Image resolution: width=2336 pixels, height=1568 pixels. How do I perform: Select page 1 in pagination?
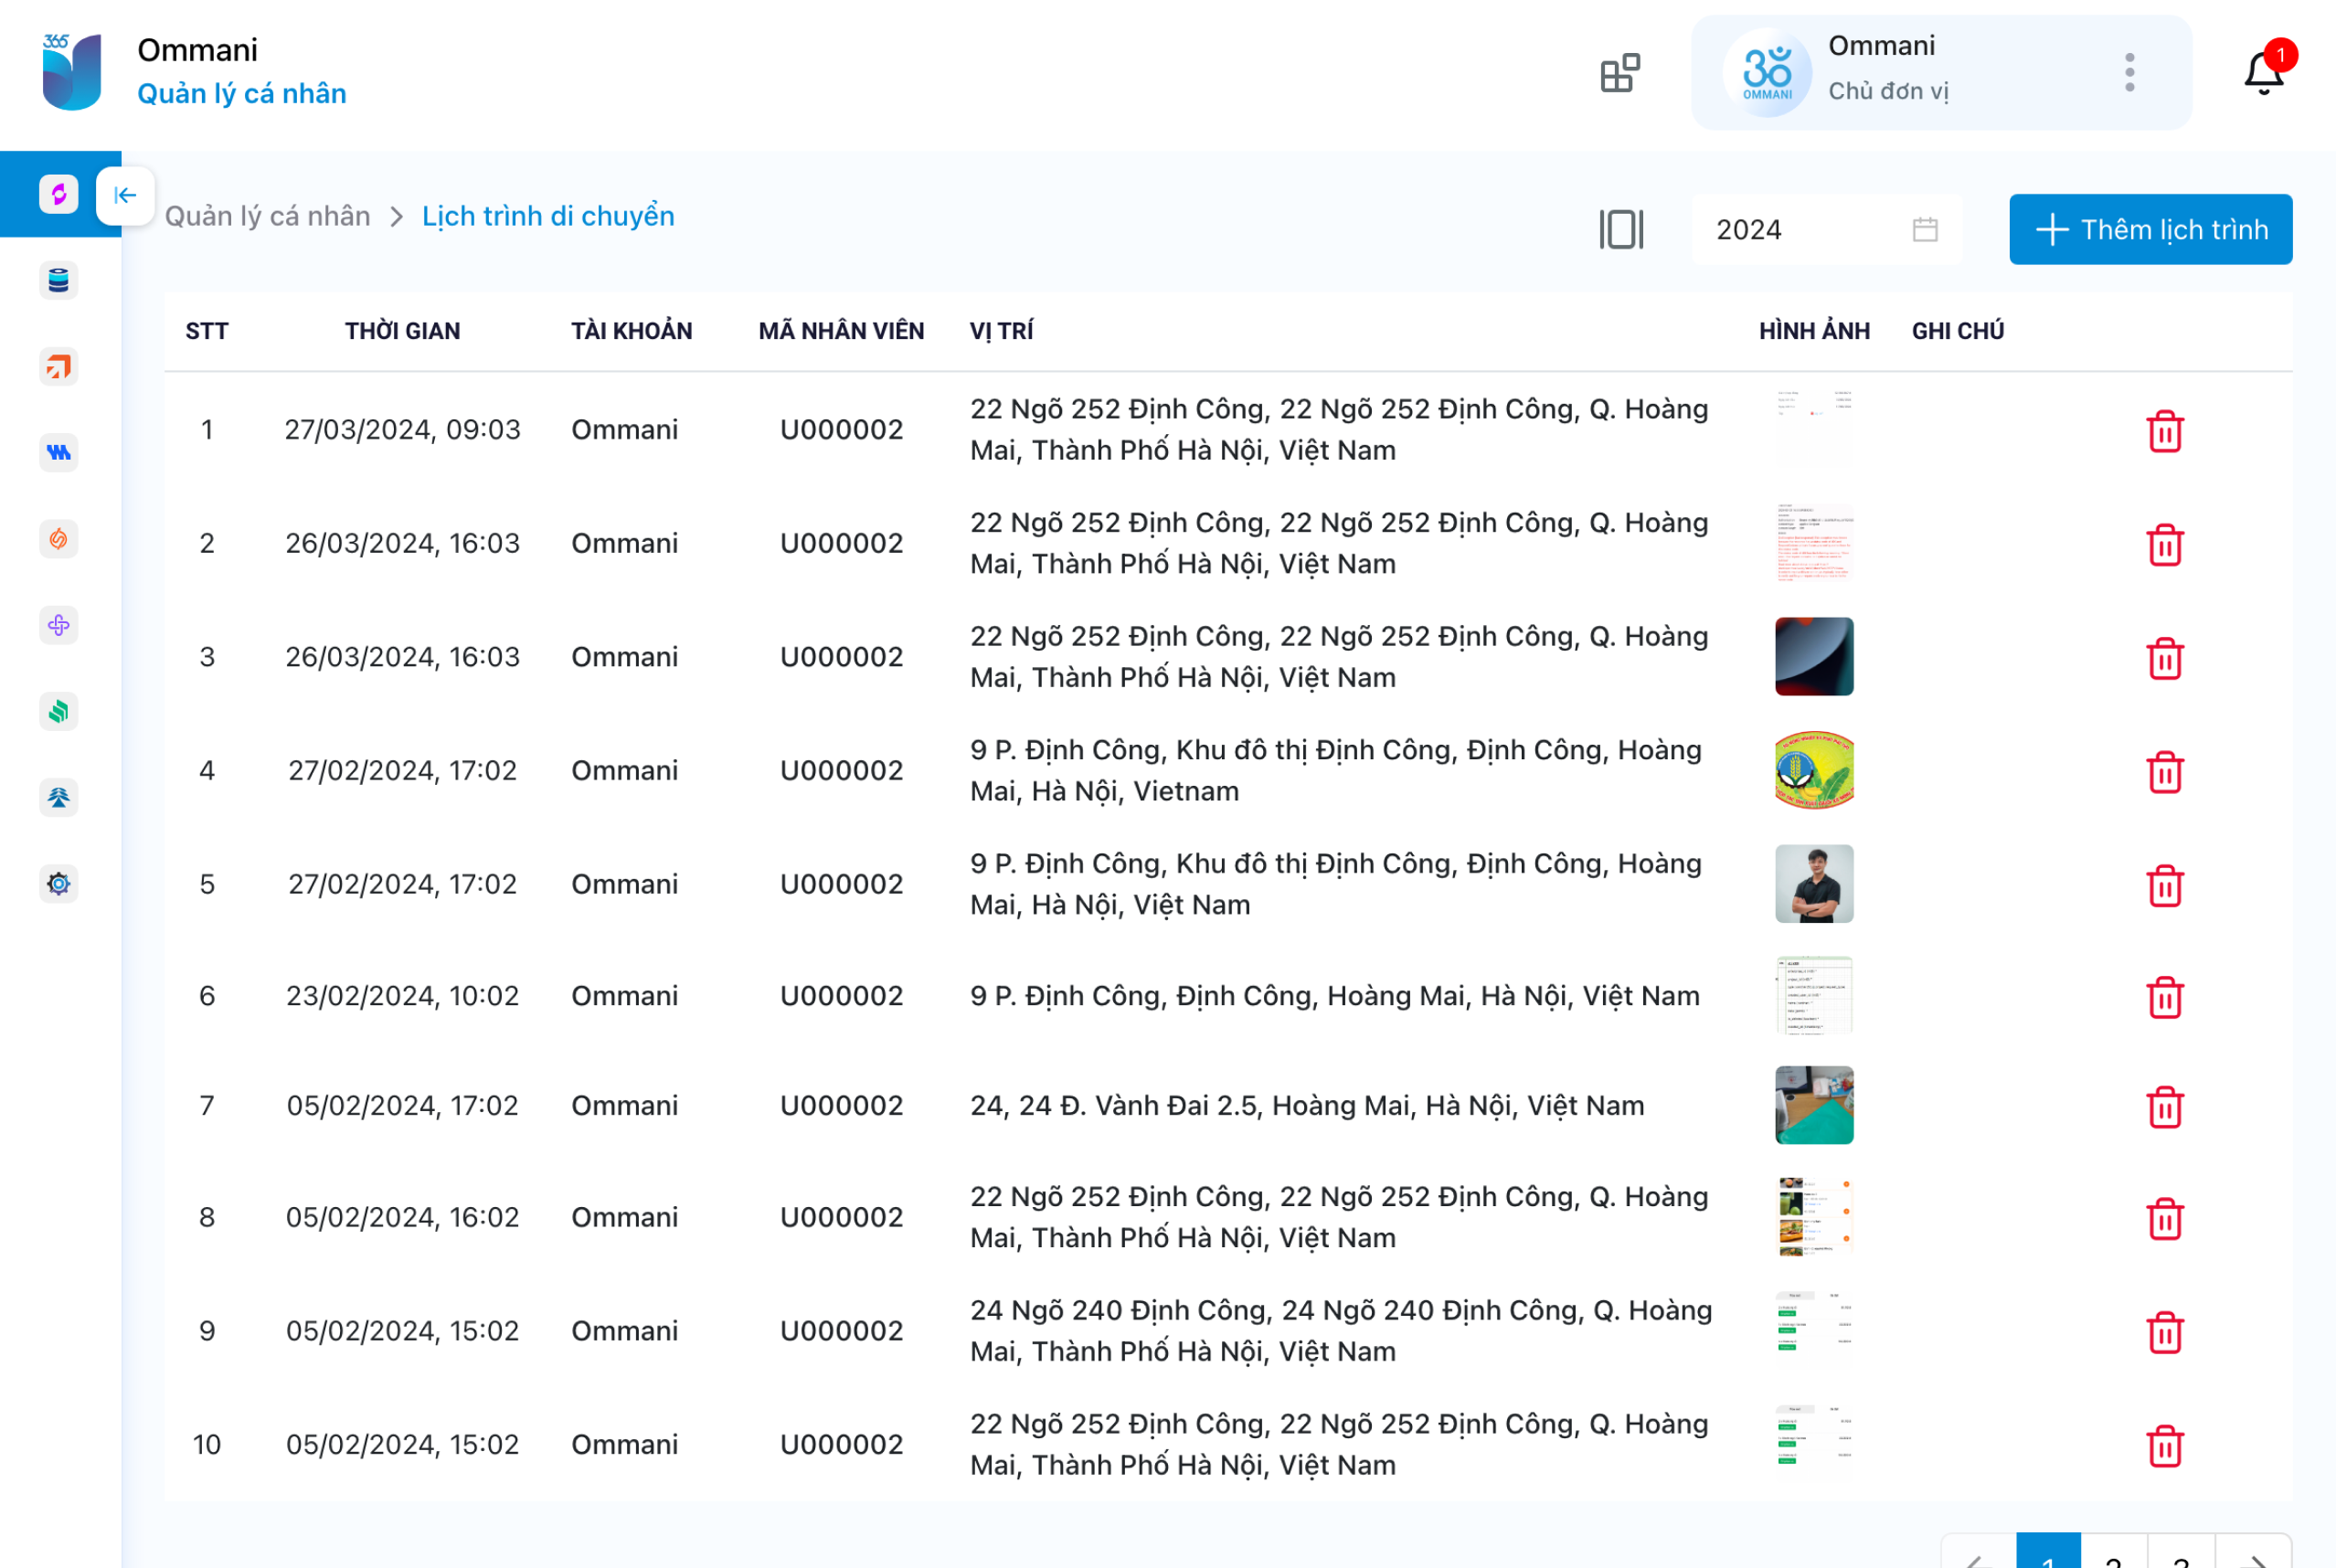pyautogui.click(x=2047, y=1555)
